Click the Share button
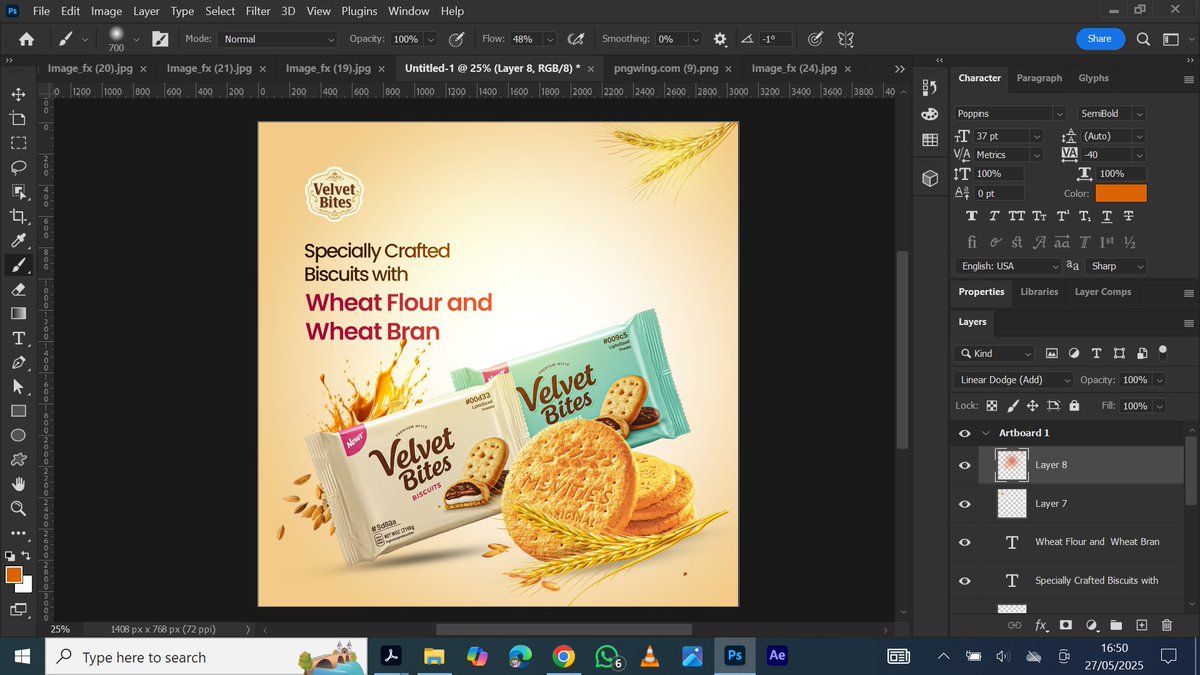Screen dimensions: 1200x675 click(x=1099, y=39)
